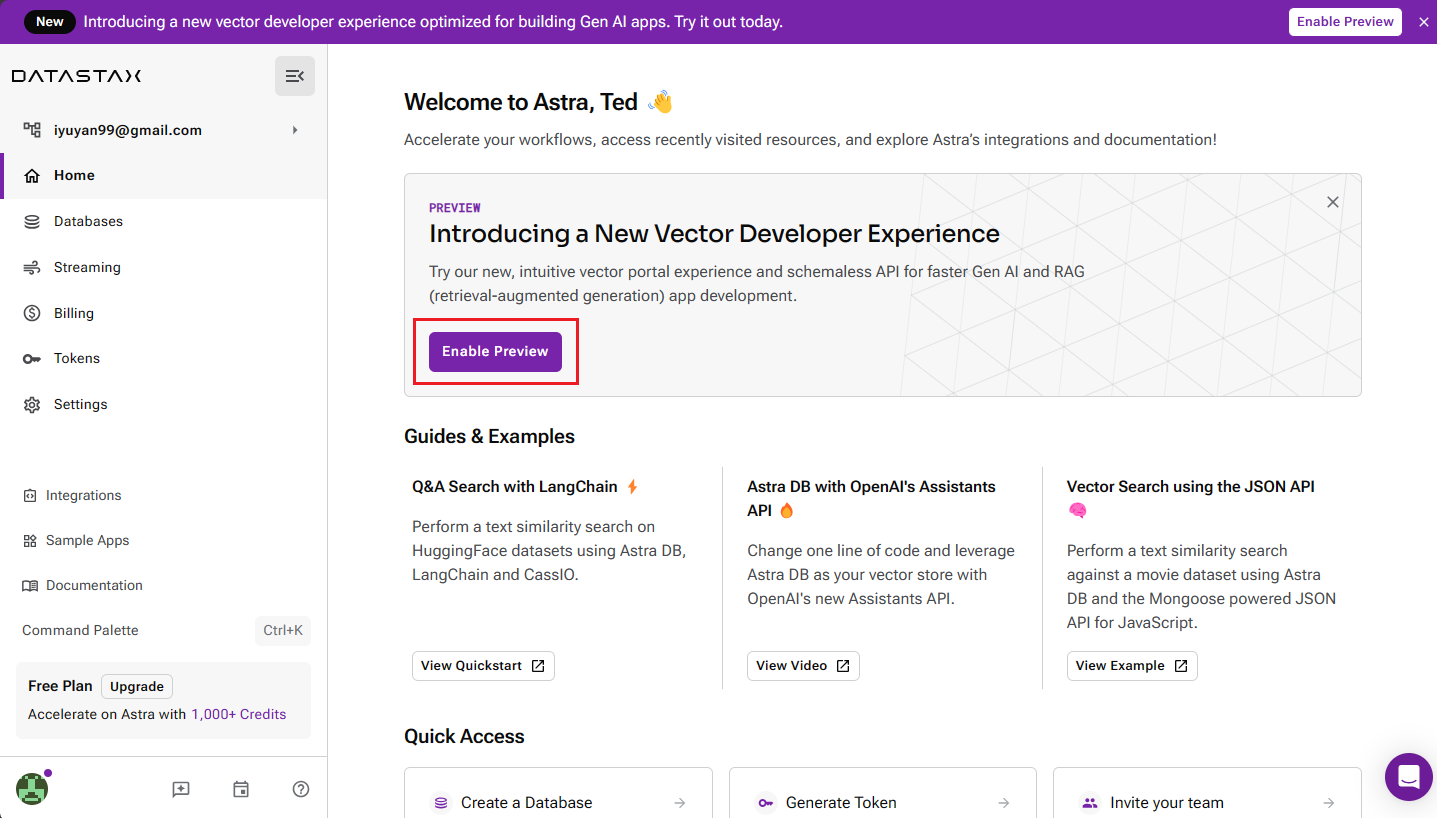
Task: Click the View Video button
Action: pyautogui.click(x=803, y=666)
